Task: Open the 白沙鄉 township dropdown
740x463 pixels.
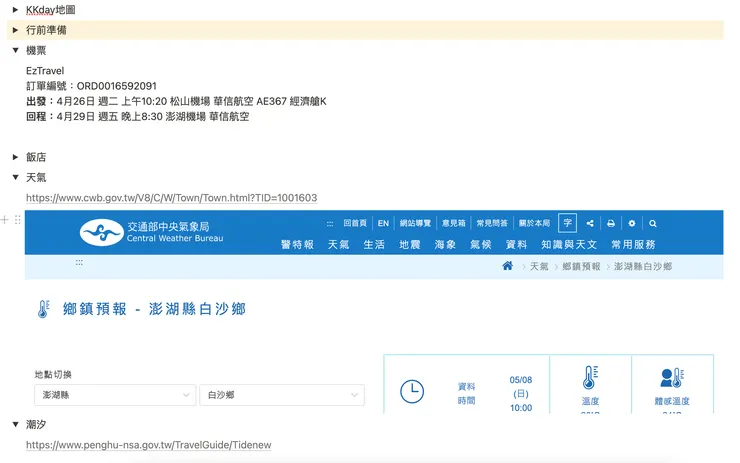Action: [x=282, y=395]
